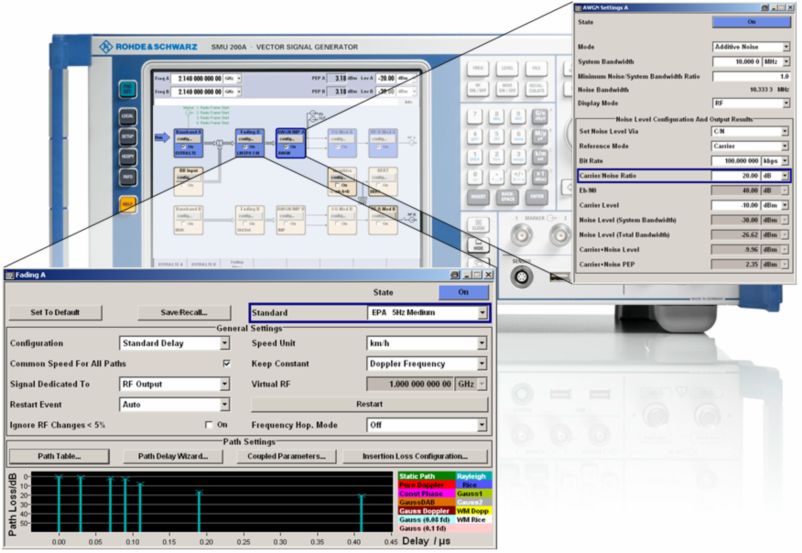Viewport: 802px width, 553px height.
Task: Push the yellow HELP key on front panel
Action: pyautogui.click(x=127, y=205)
